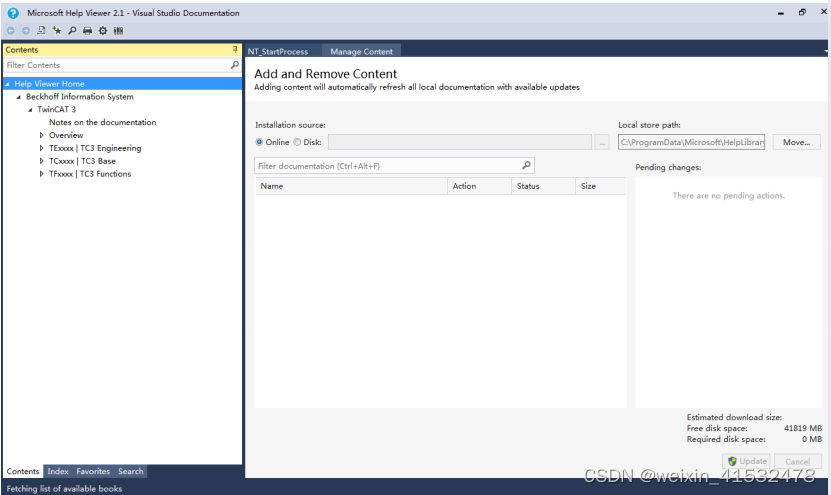Switch to the NT_StartProcess tab
831x495 pixels.
(x=278, y=51)
